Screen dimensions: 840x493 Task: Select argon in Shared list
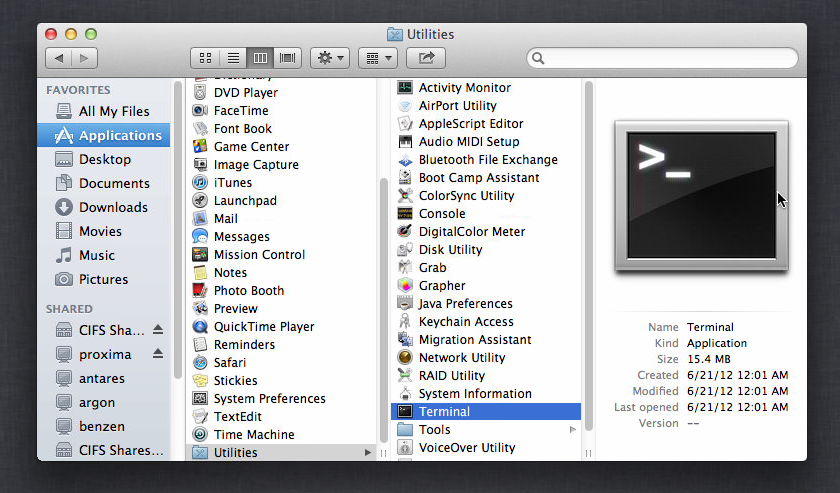(103, 402)
